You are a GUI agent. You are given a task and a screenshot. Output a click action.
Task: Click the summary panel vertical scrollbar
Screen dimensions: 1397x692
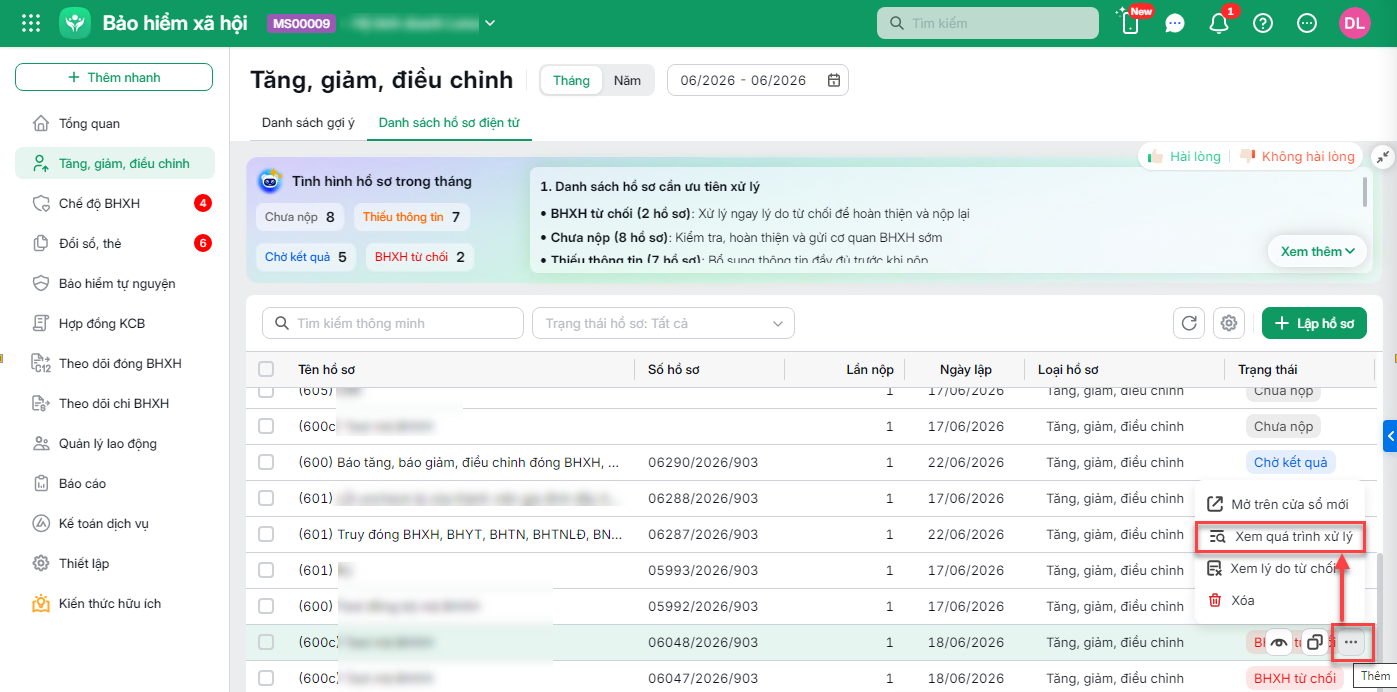1365,190
